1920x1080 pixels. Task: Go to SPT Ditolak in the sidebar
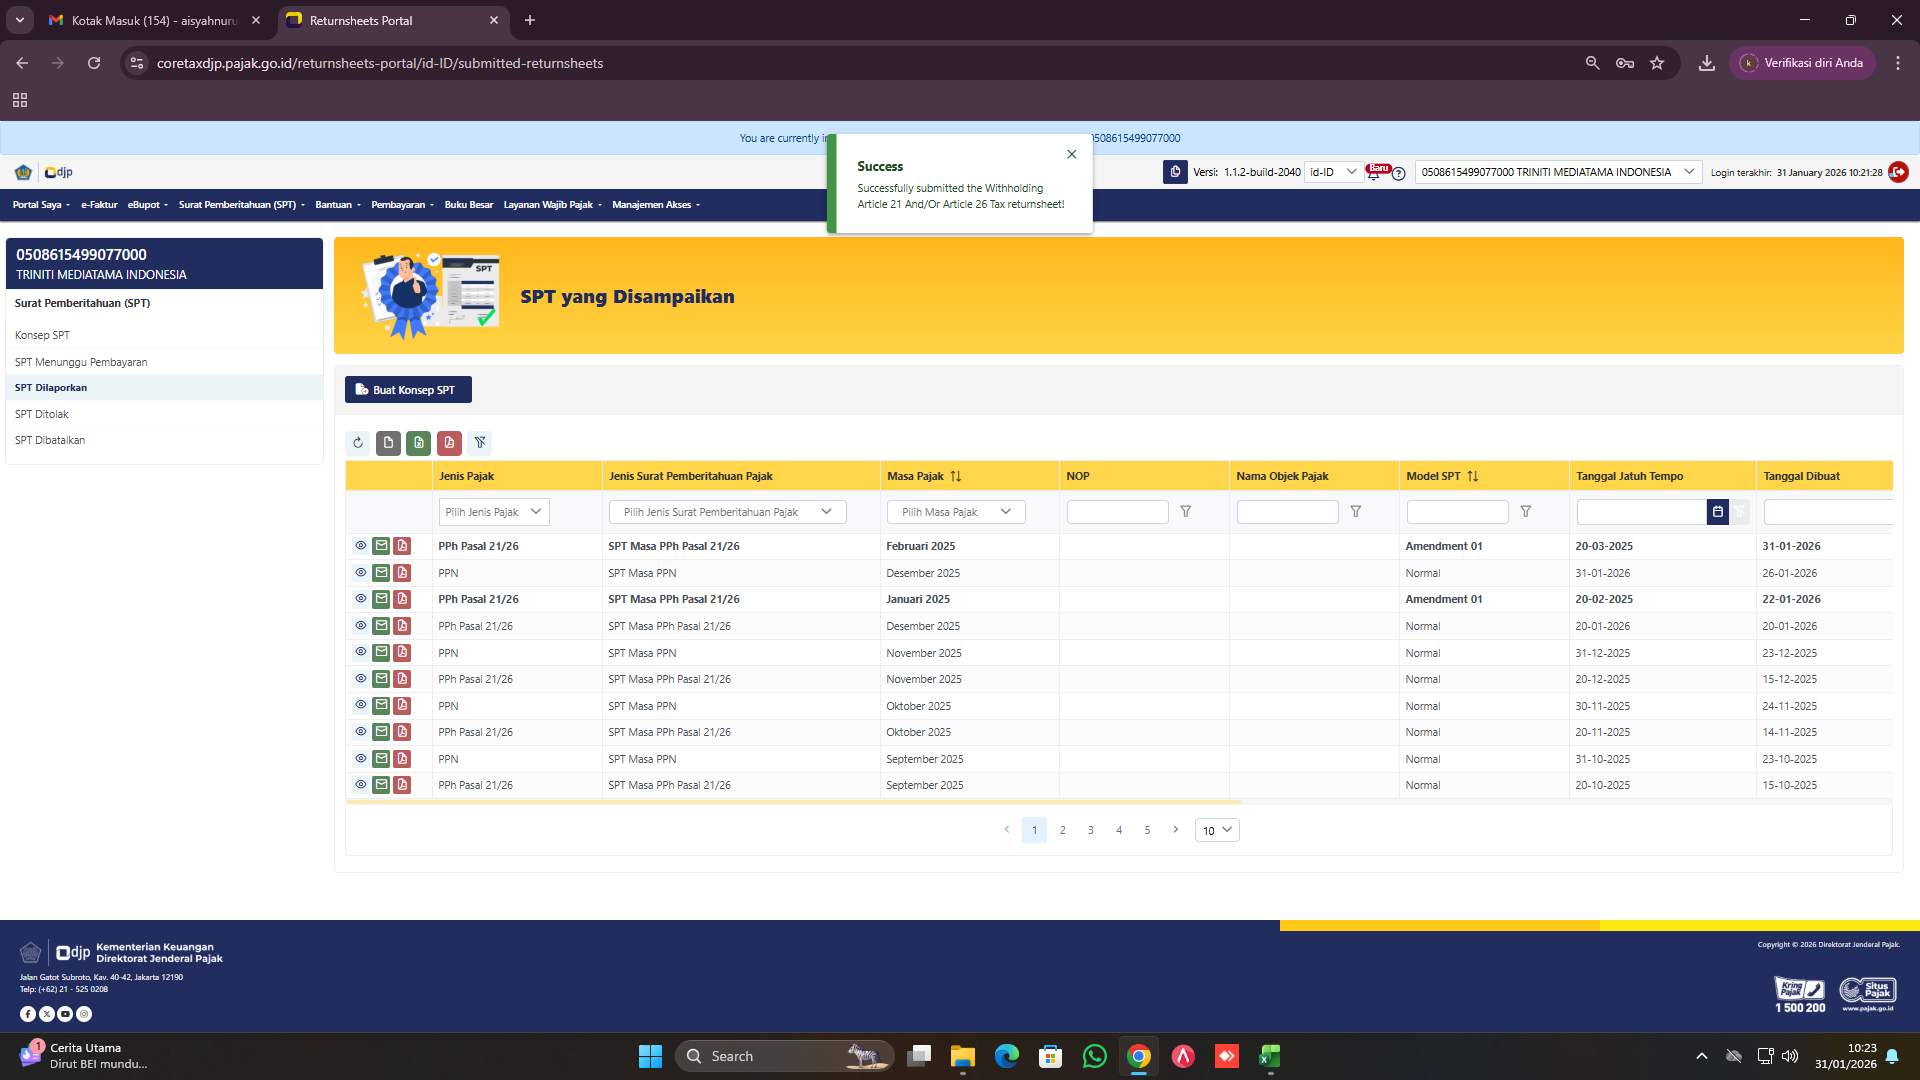[41, 414]
